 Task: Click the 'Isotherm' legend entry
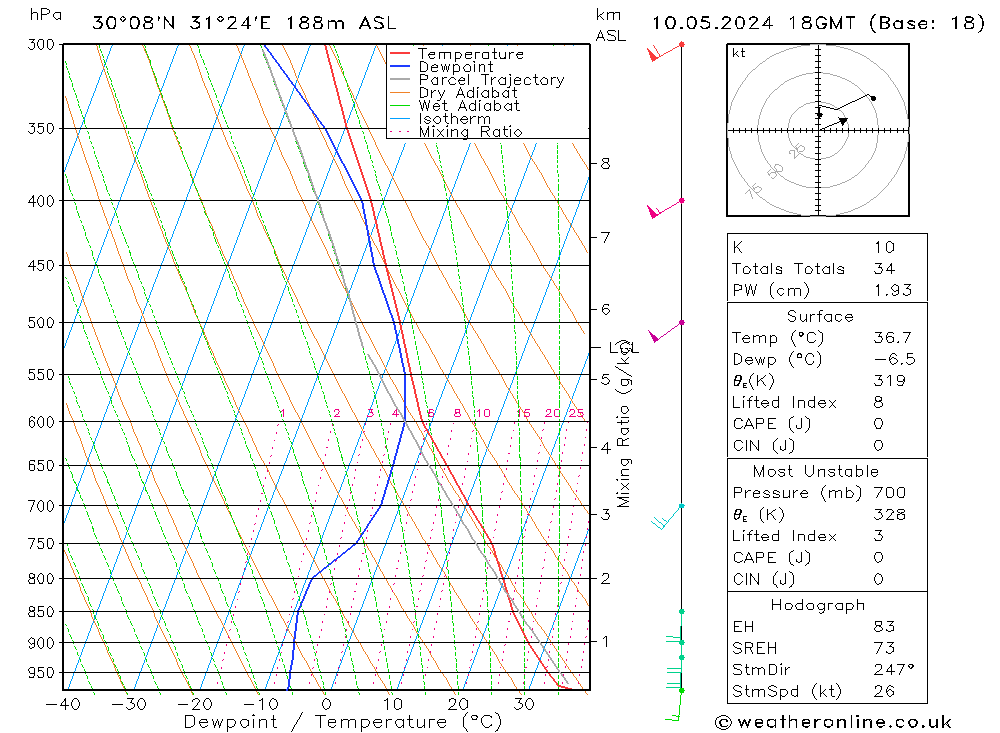(x=440, y=119)
